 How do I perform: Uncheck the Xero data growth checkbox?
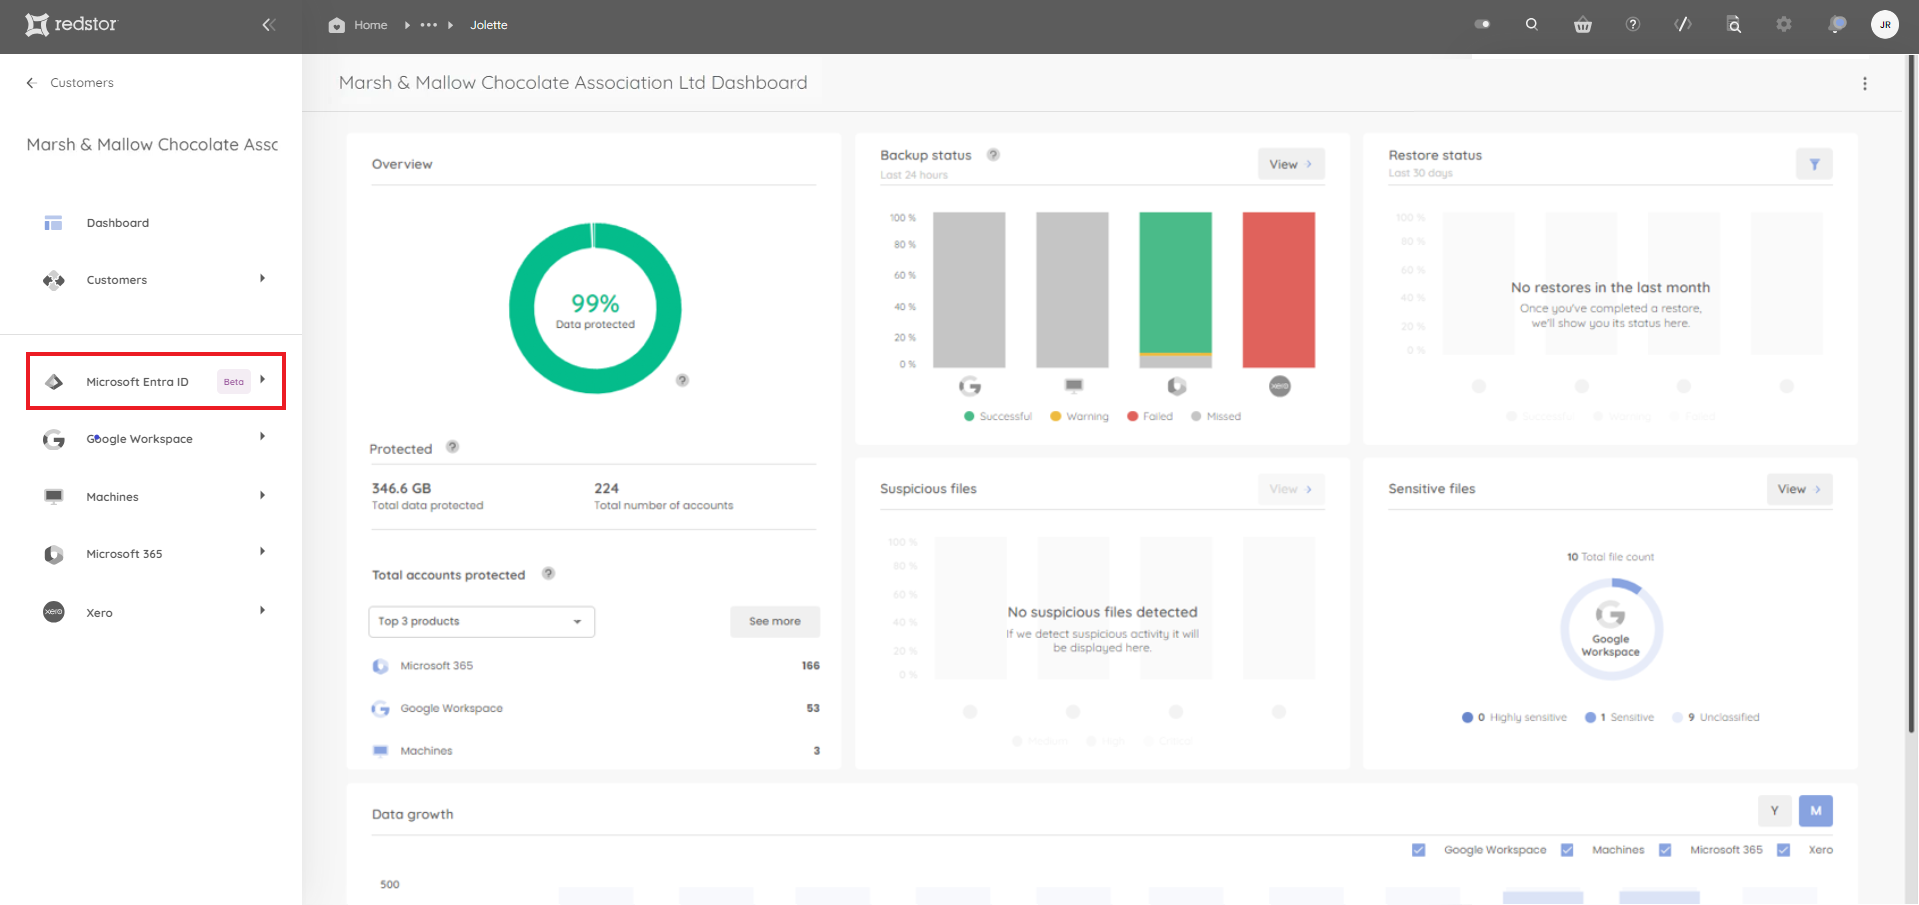[1783, 850]
